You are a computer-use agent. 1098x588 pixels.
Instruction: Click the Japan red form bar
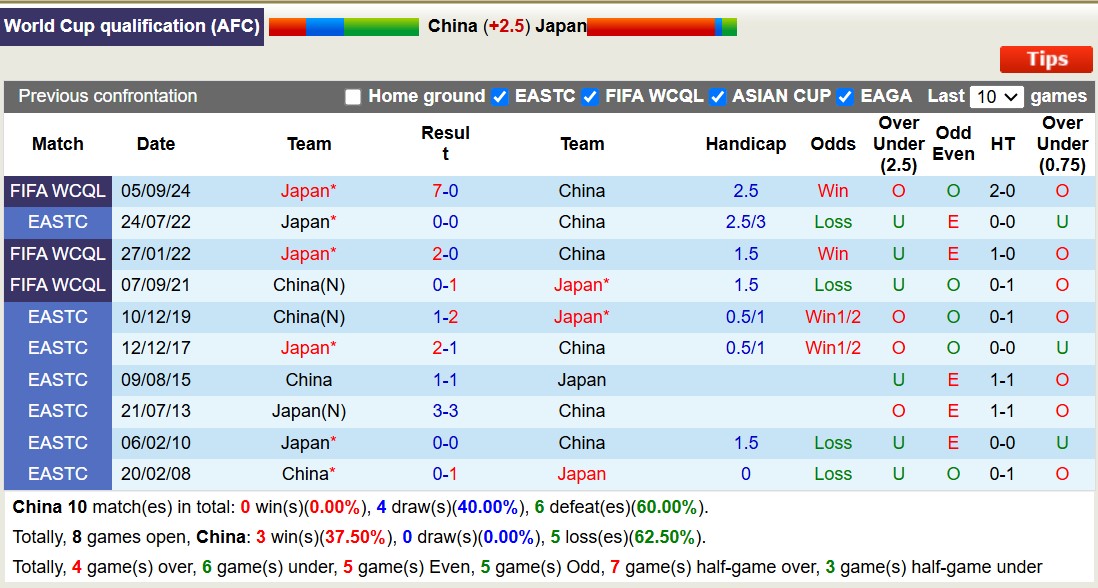(662, 27)
